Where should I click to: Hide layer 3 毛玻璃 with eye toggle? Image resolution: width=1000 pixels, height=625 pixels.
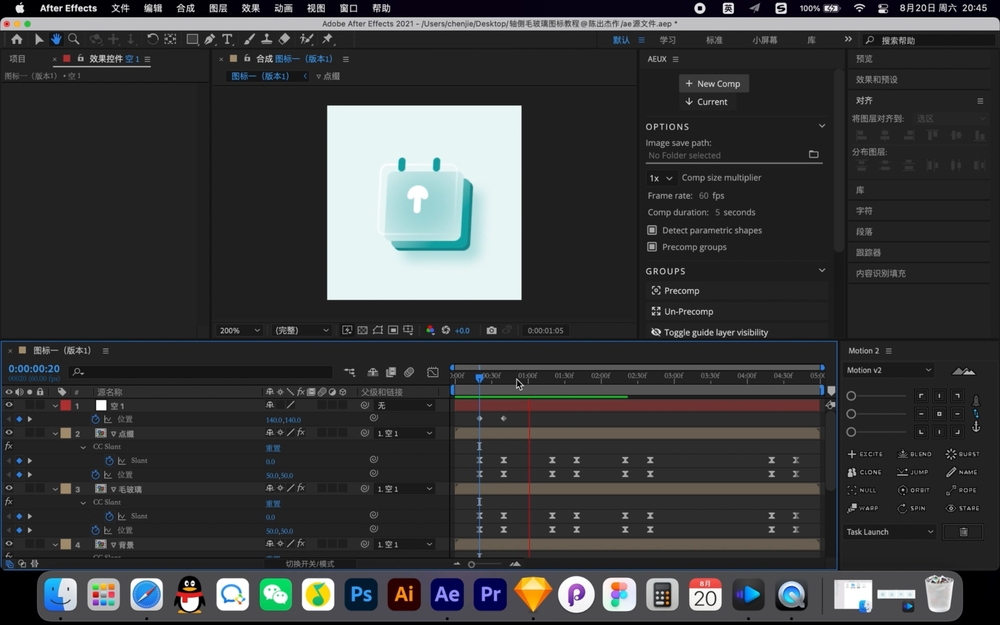point(9,489)
